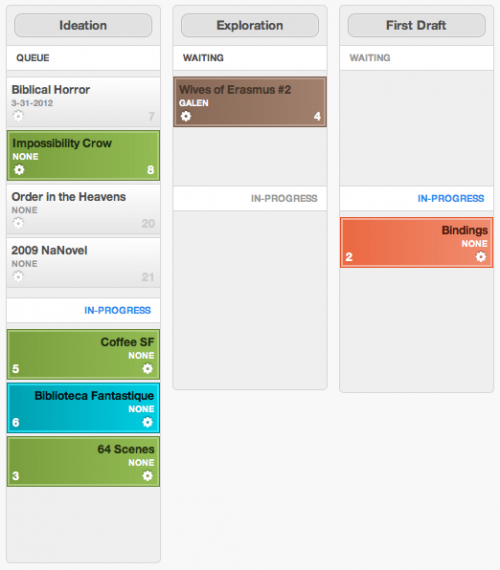Open gear menu for Order in the Heavens
Screen dimensions: 500x570
[18, 223]
